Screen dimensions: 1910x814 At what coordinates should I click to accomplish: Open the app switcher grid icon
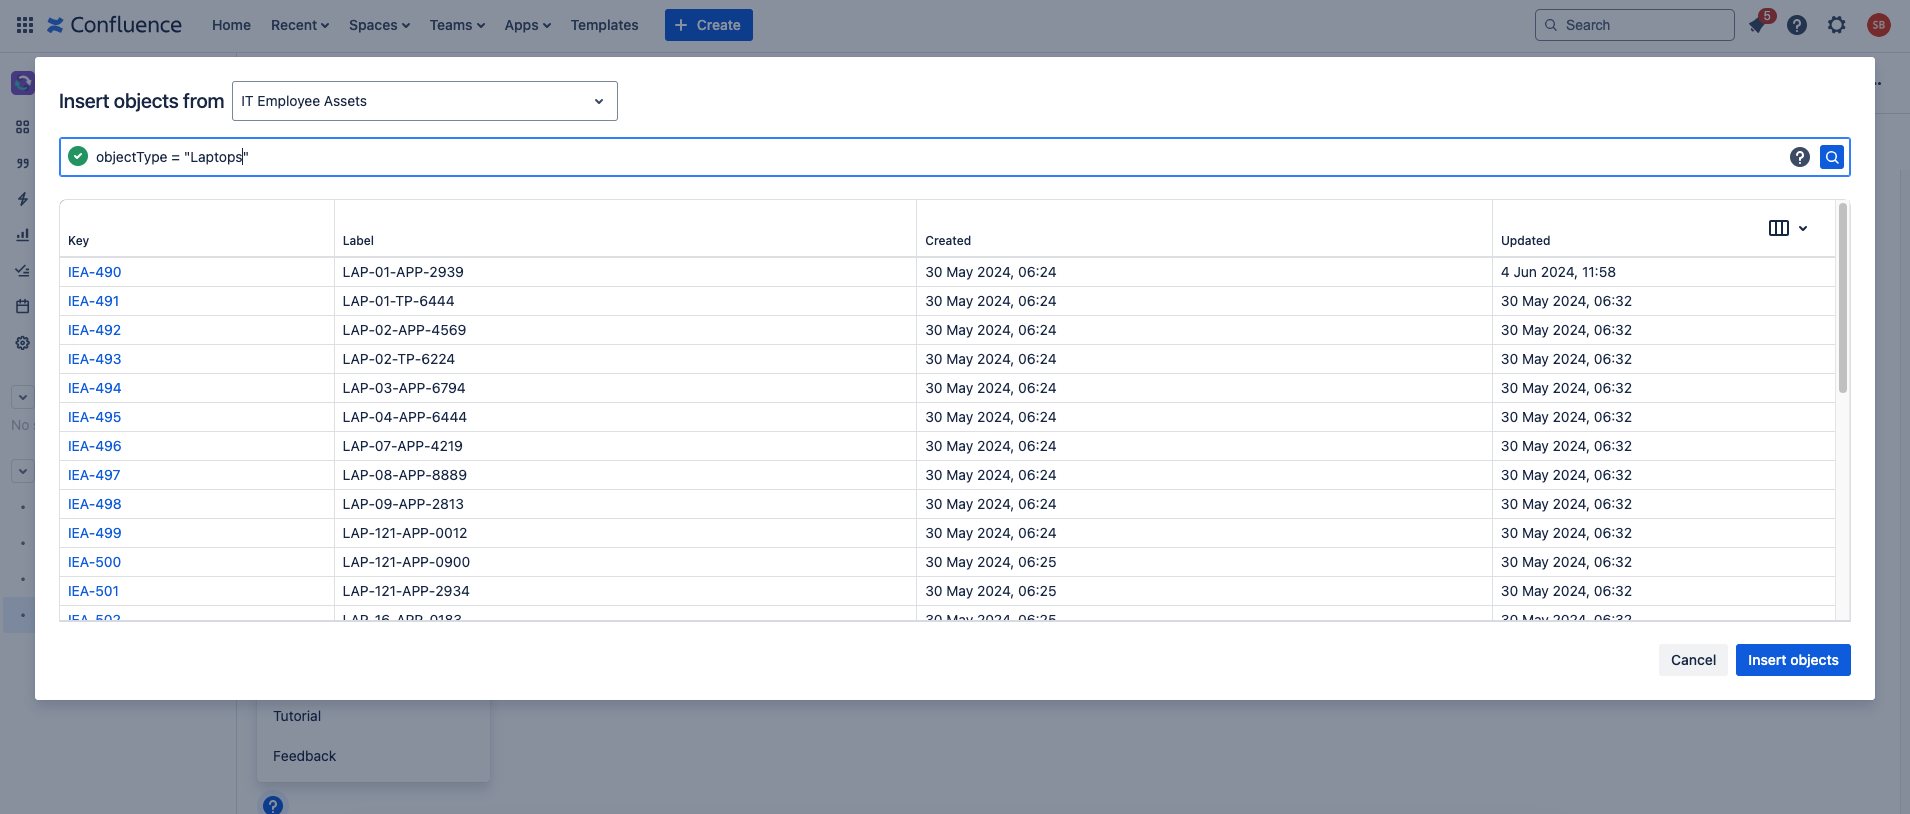tap(25, 25)
